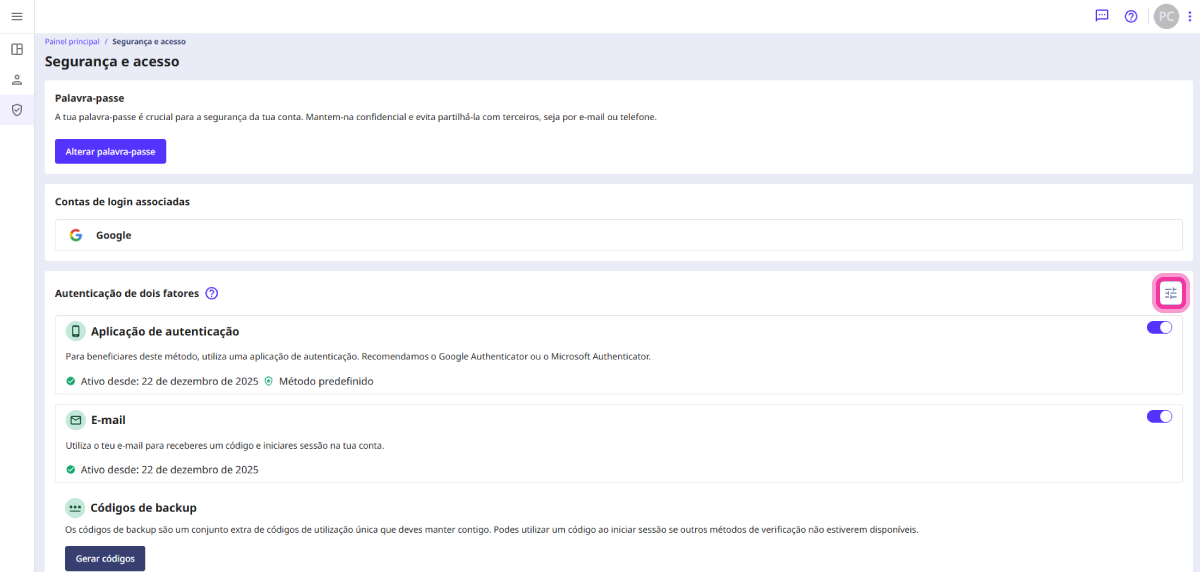The image size is (1200, 572).
Task: Open the vertical dots account menu
Action: point(1190,16)
